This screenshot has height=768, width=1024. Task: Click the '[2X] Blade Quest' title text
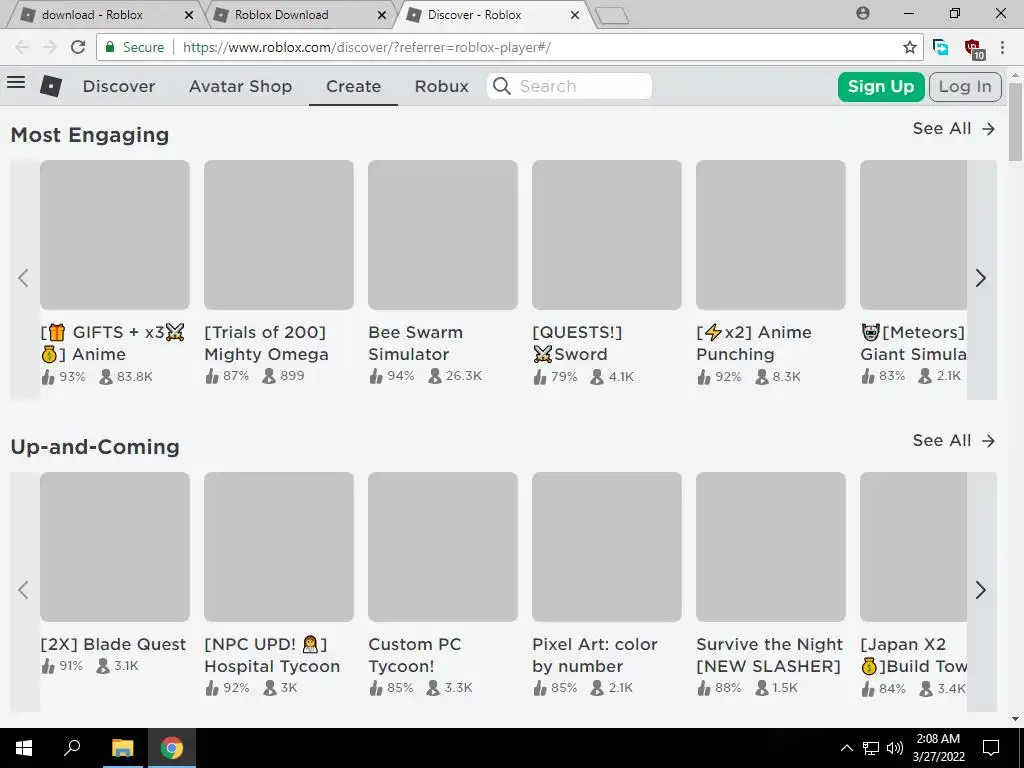114,645
